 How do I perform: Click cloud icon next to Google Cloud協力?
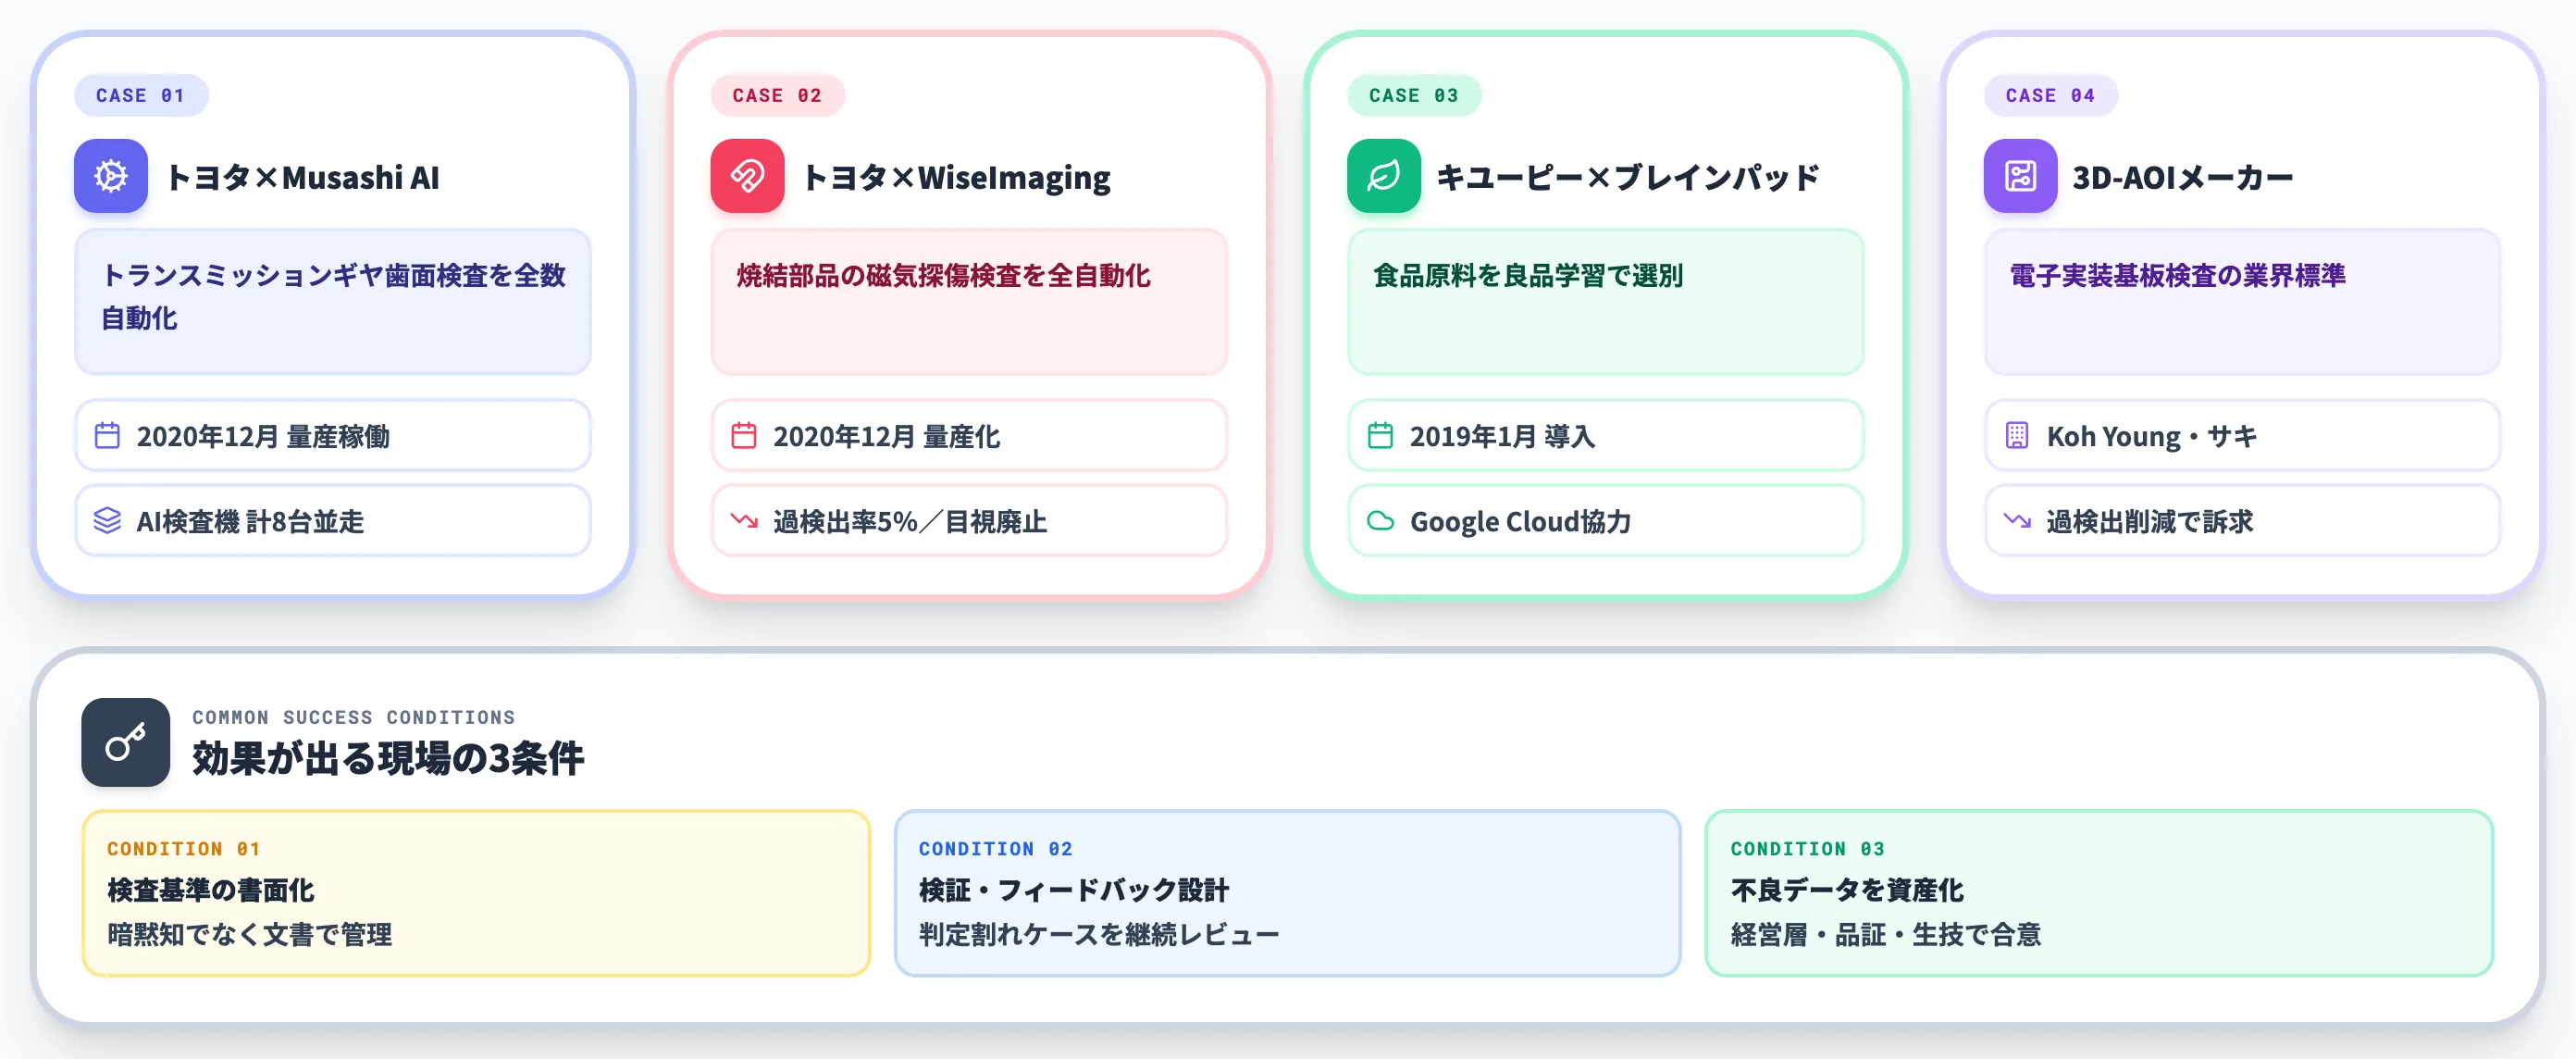pos(1380,521)
